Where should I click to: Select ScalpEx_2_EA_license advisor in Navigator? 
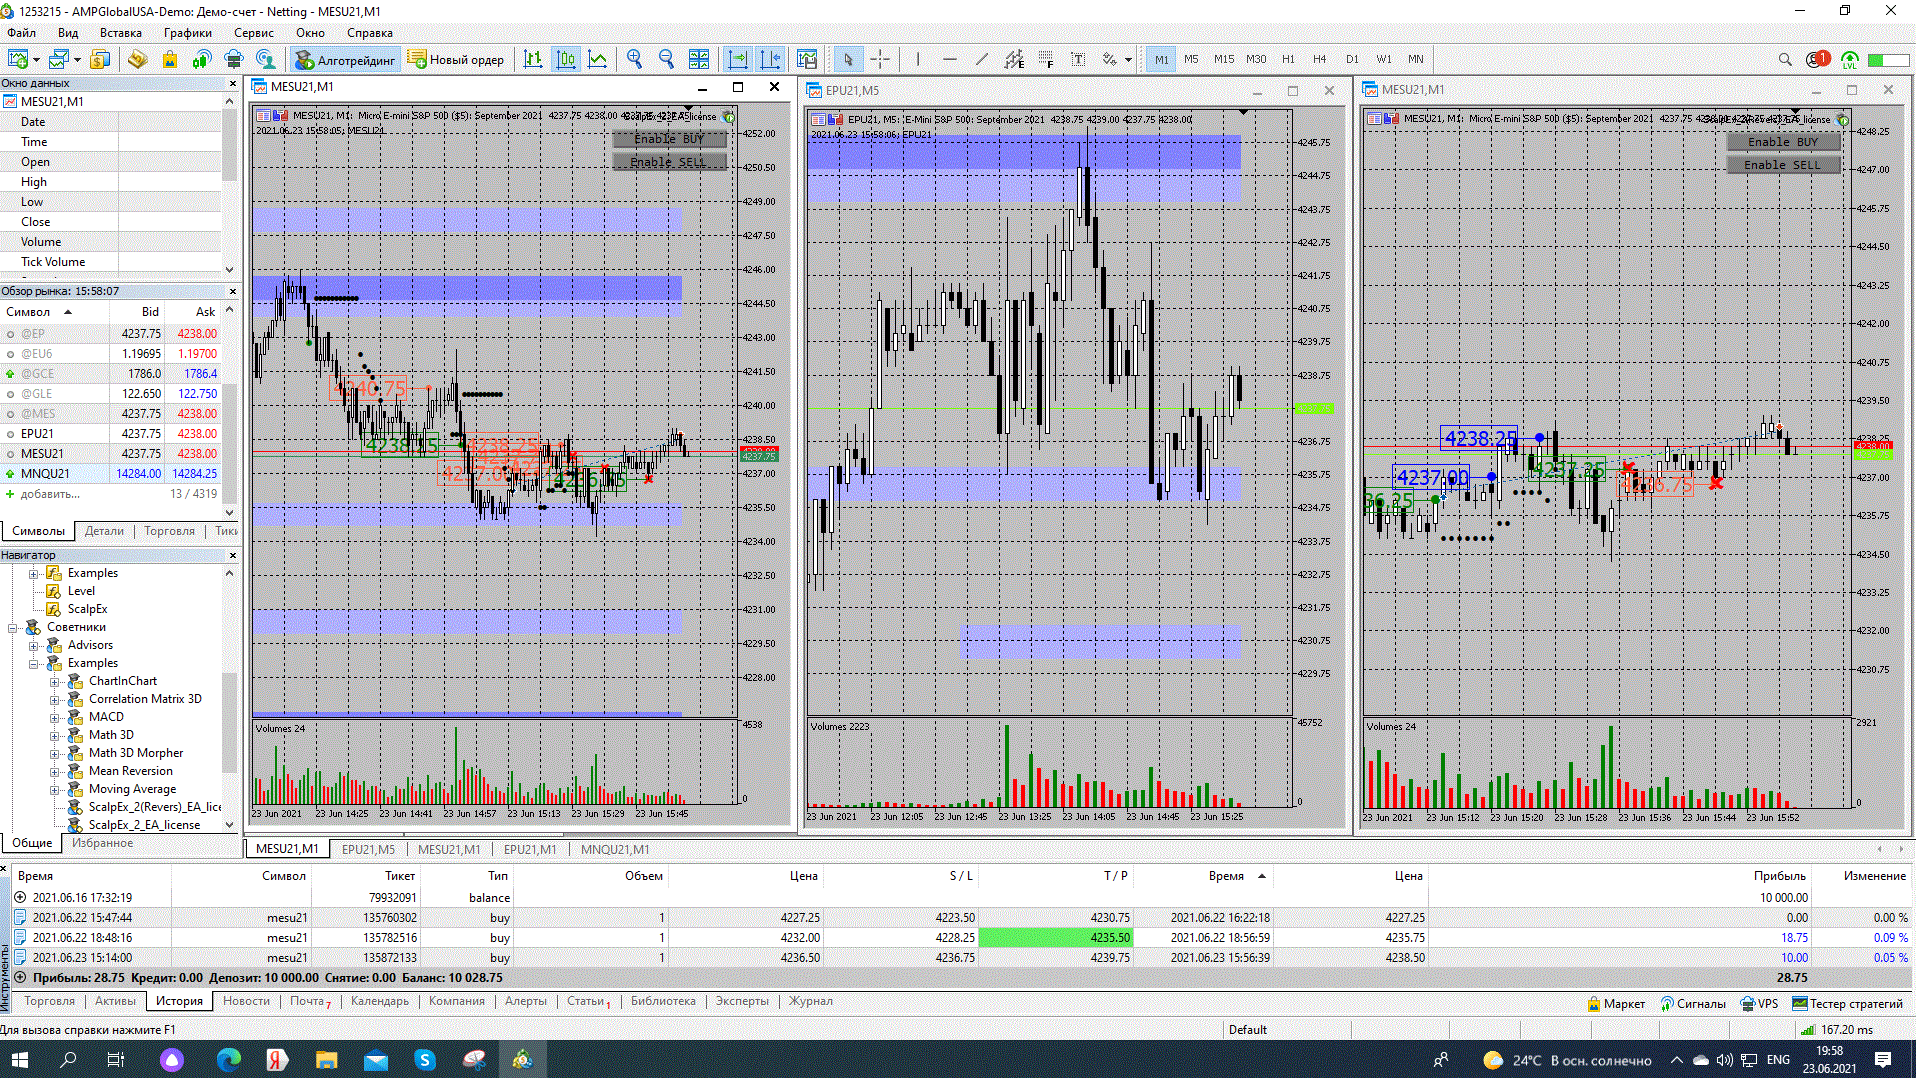(x=144, y=825)
